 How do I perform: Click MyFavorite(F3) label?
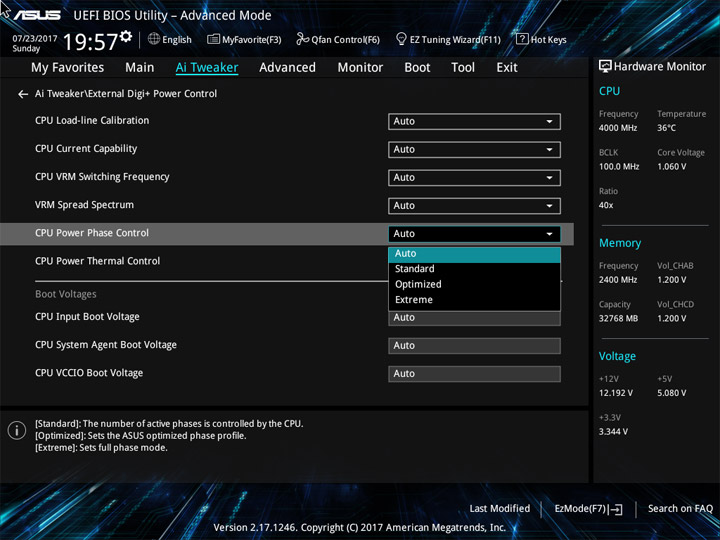click(x=252, y=40)
